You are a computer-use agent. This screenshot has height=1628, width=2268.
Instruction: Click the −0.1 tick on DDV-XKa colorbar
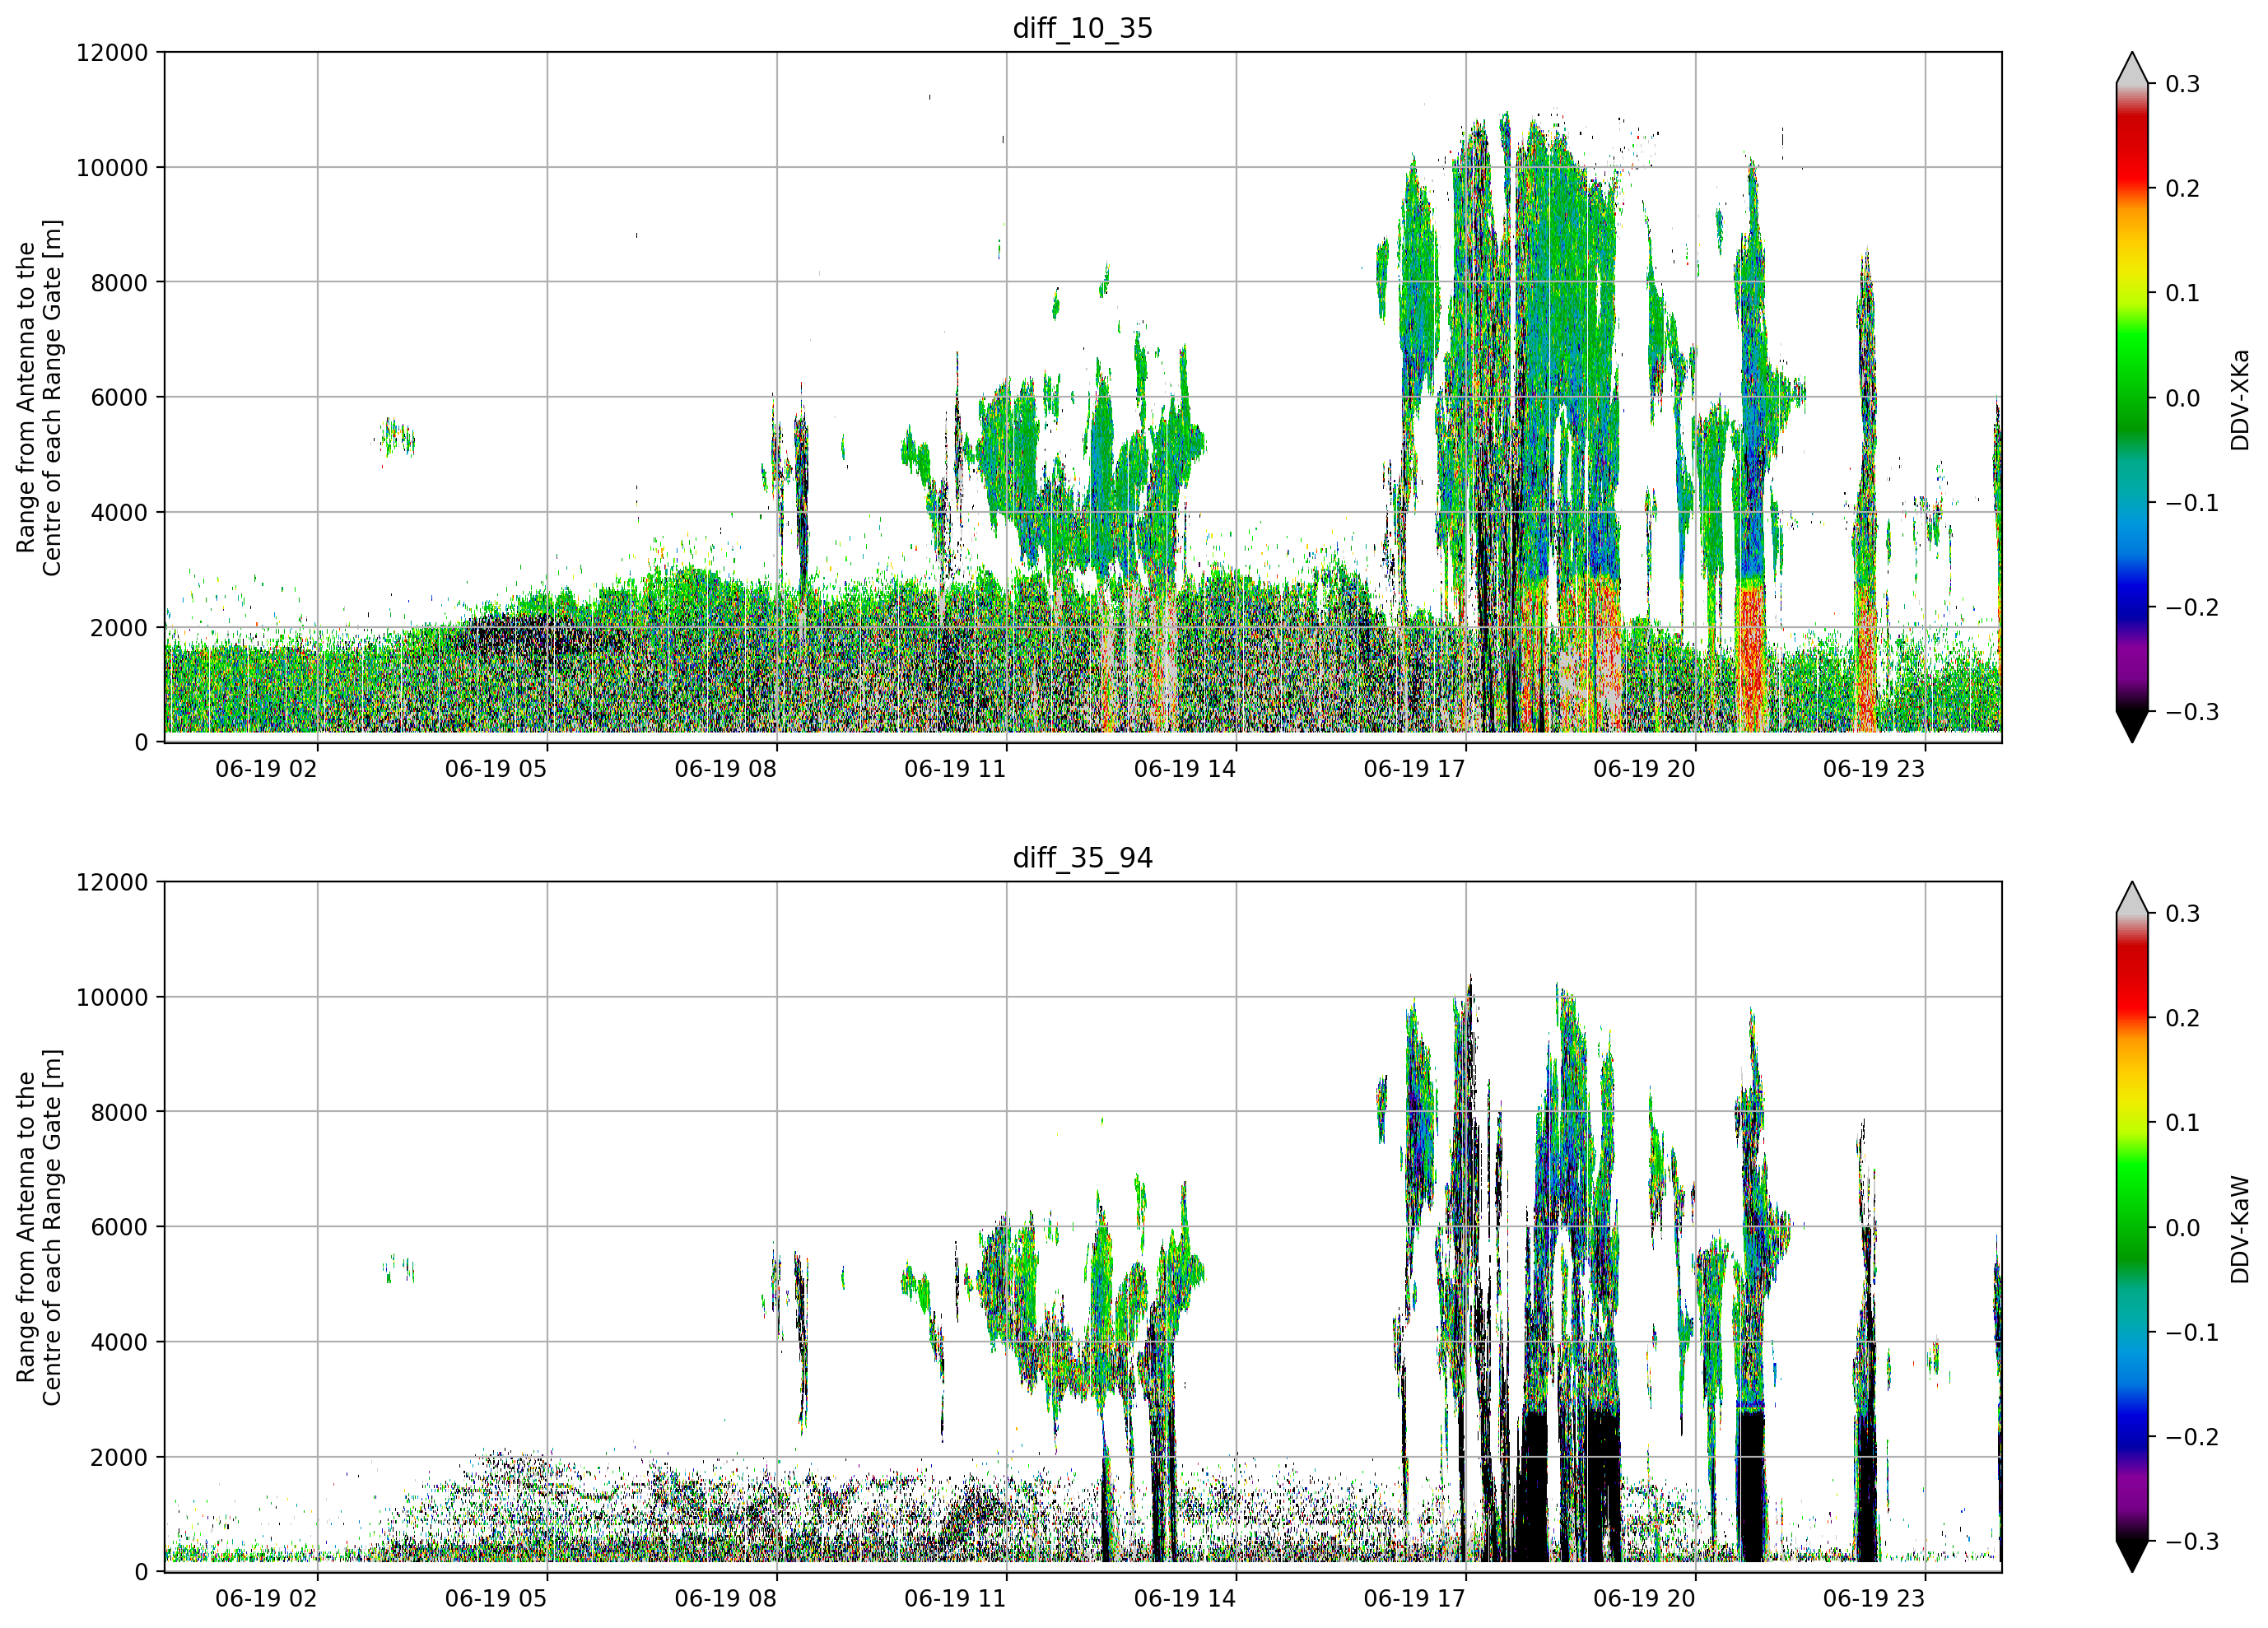click(2192, 503)
